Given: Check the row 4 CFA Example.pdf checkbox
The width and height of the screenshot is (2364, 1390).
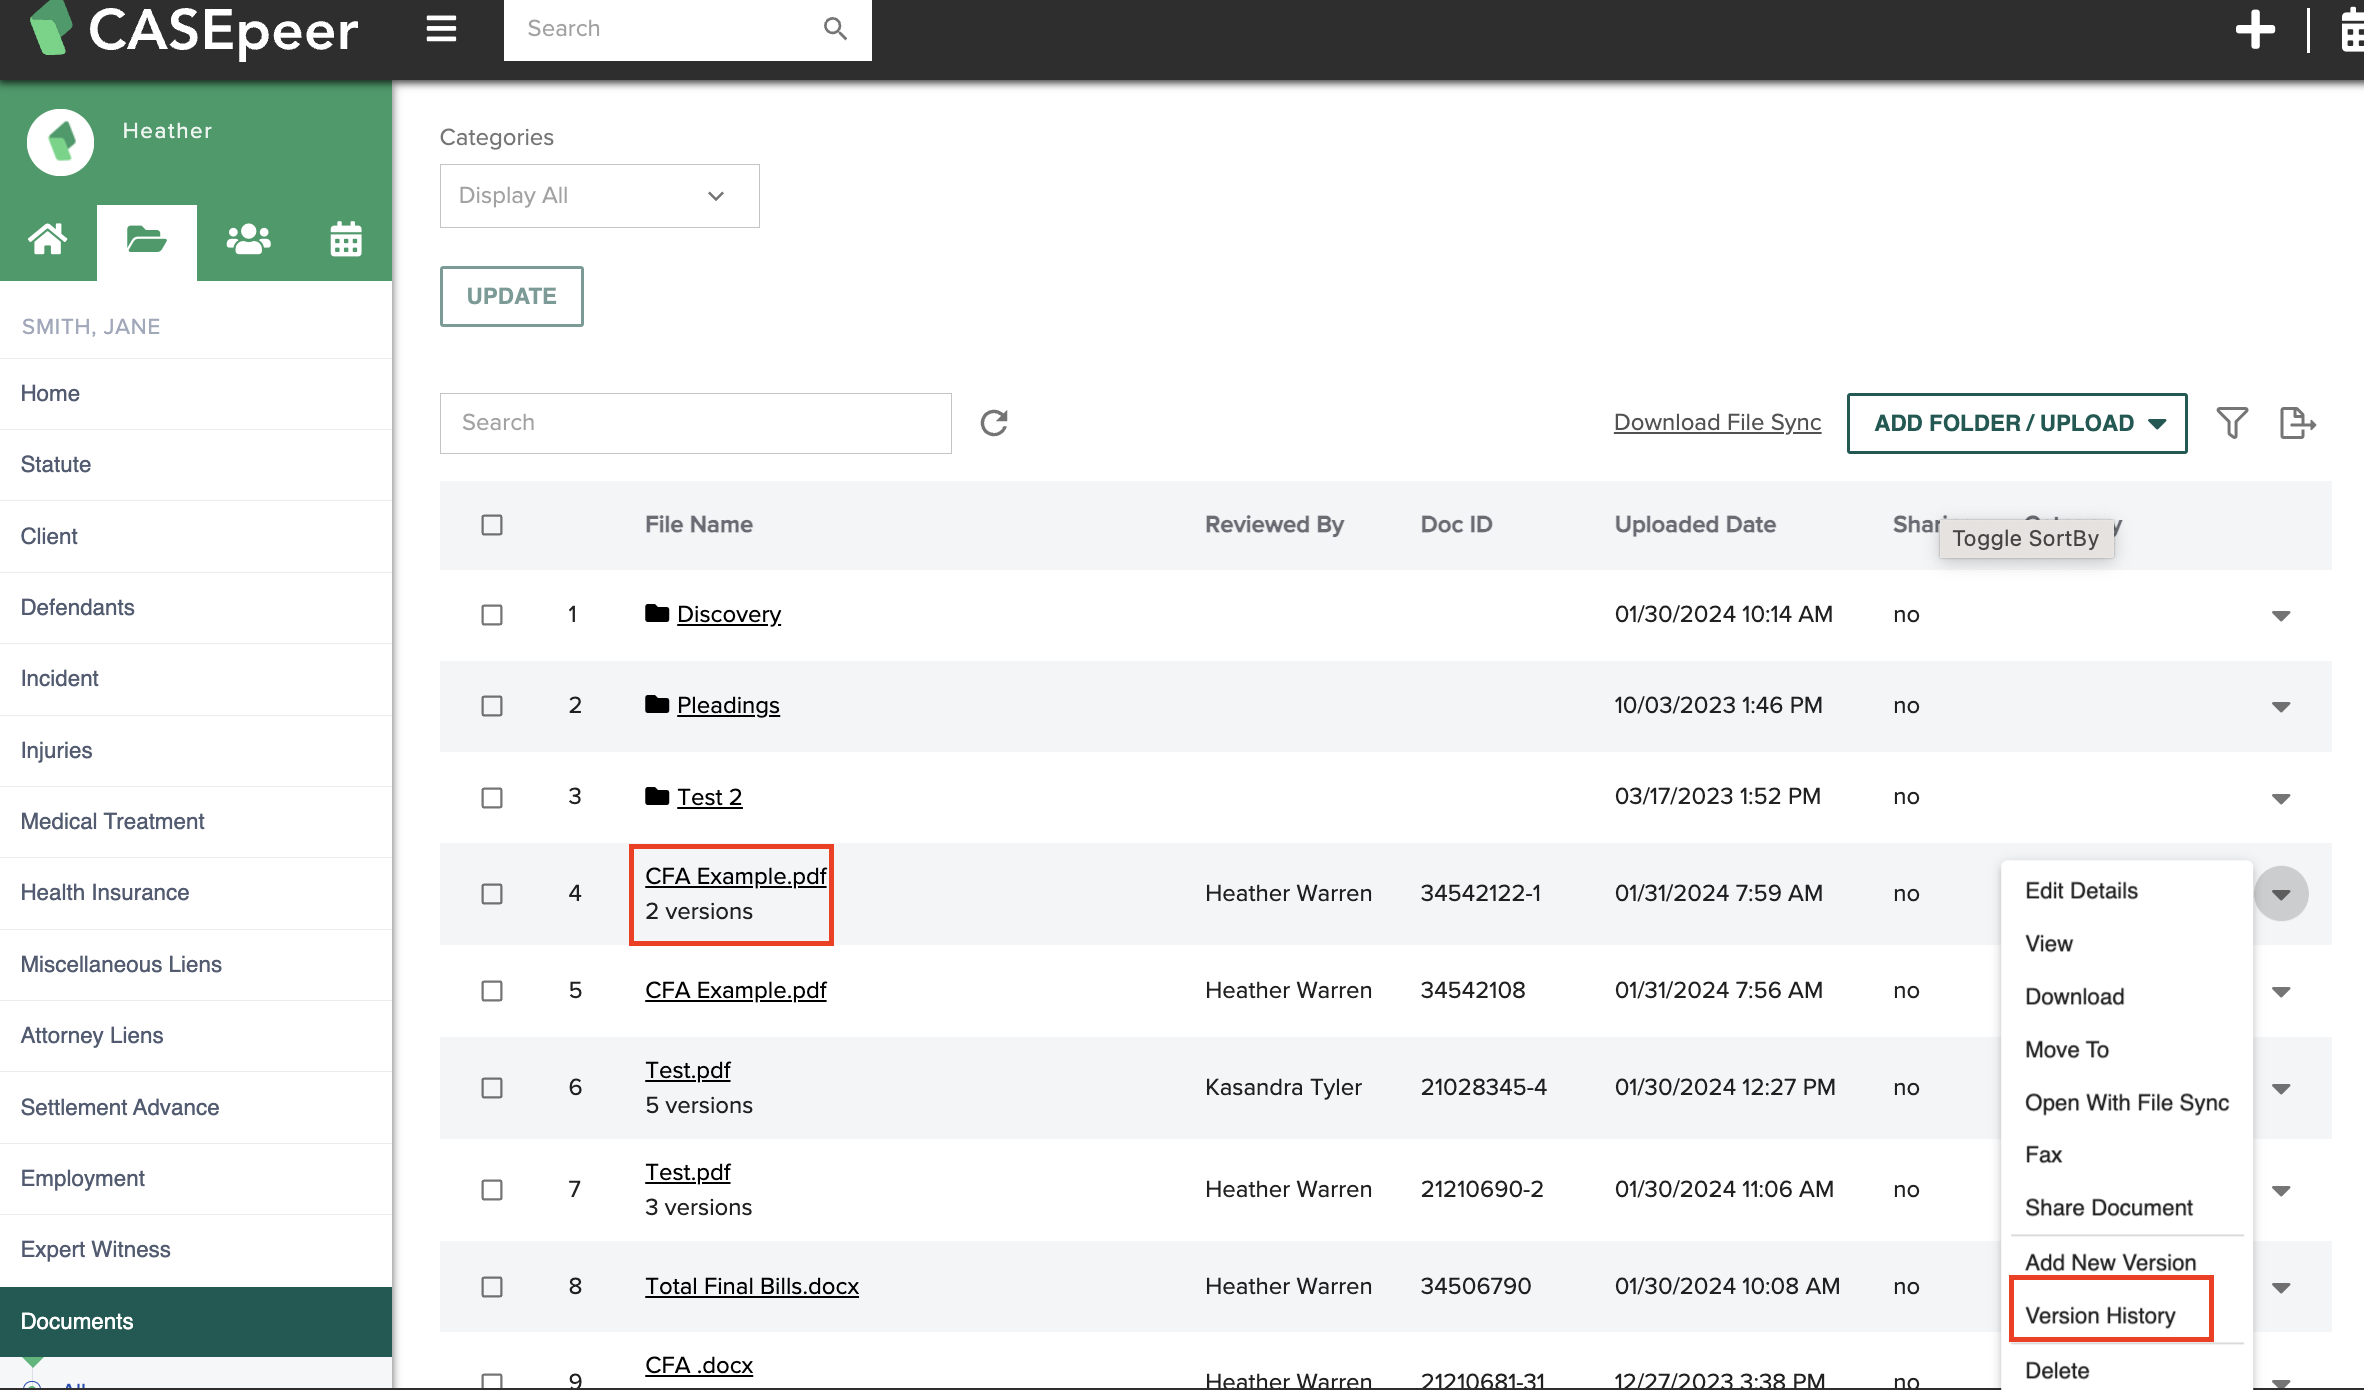Looking at the screenshot, I should [492, 894].
